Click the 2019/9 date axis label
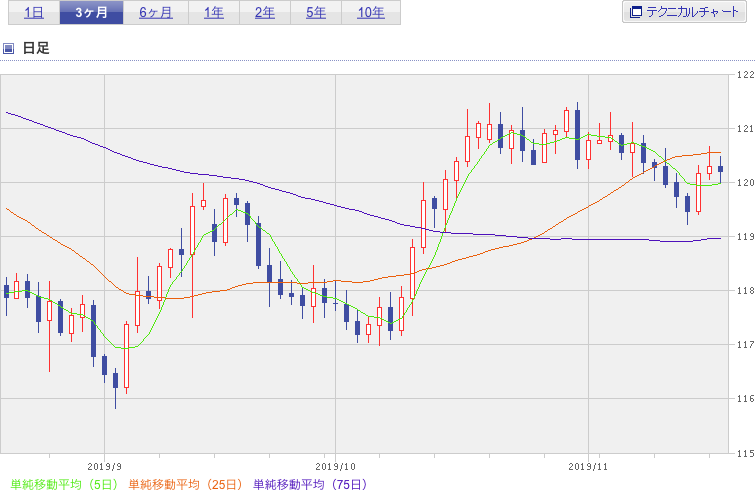 tap(104, 467)
